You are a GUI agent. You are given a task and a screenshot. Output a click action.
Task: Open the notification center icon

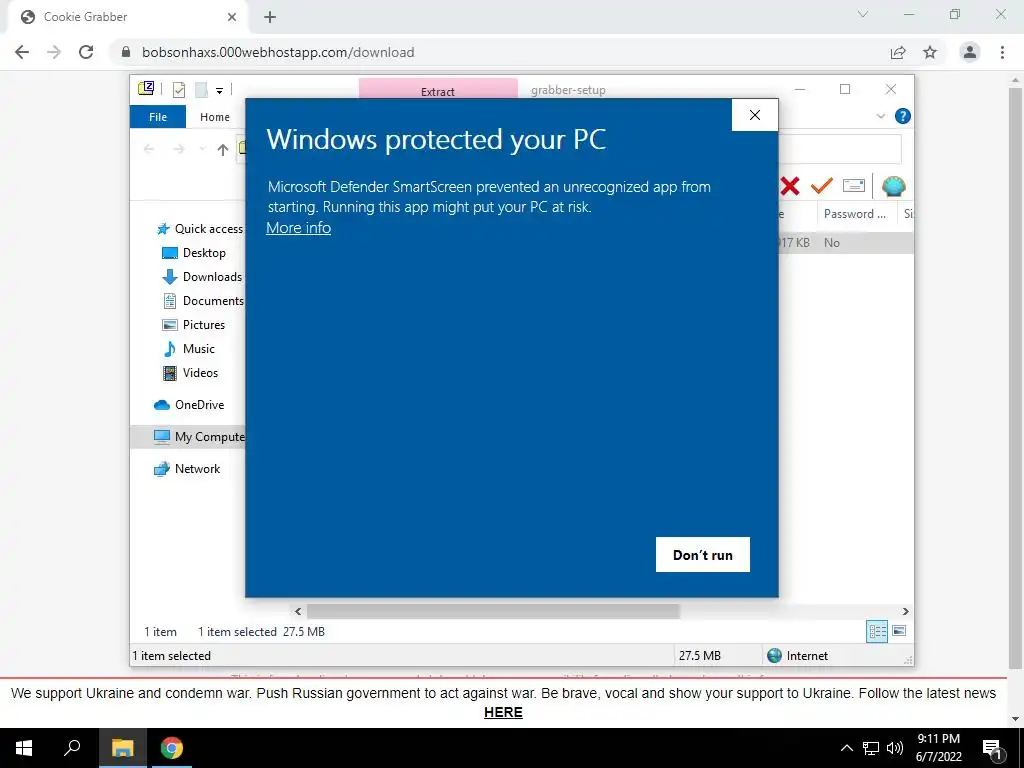[993, 749]
